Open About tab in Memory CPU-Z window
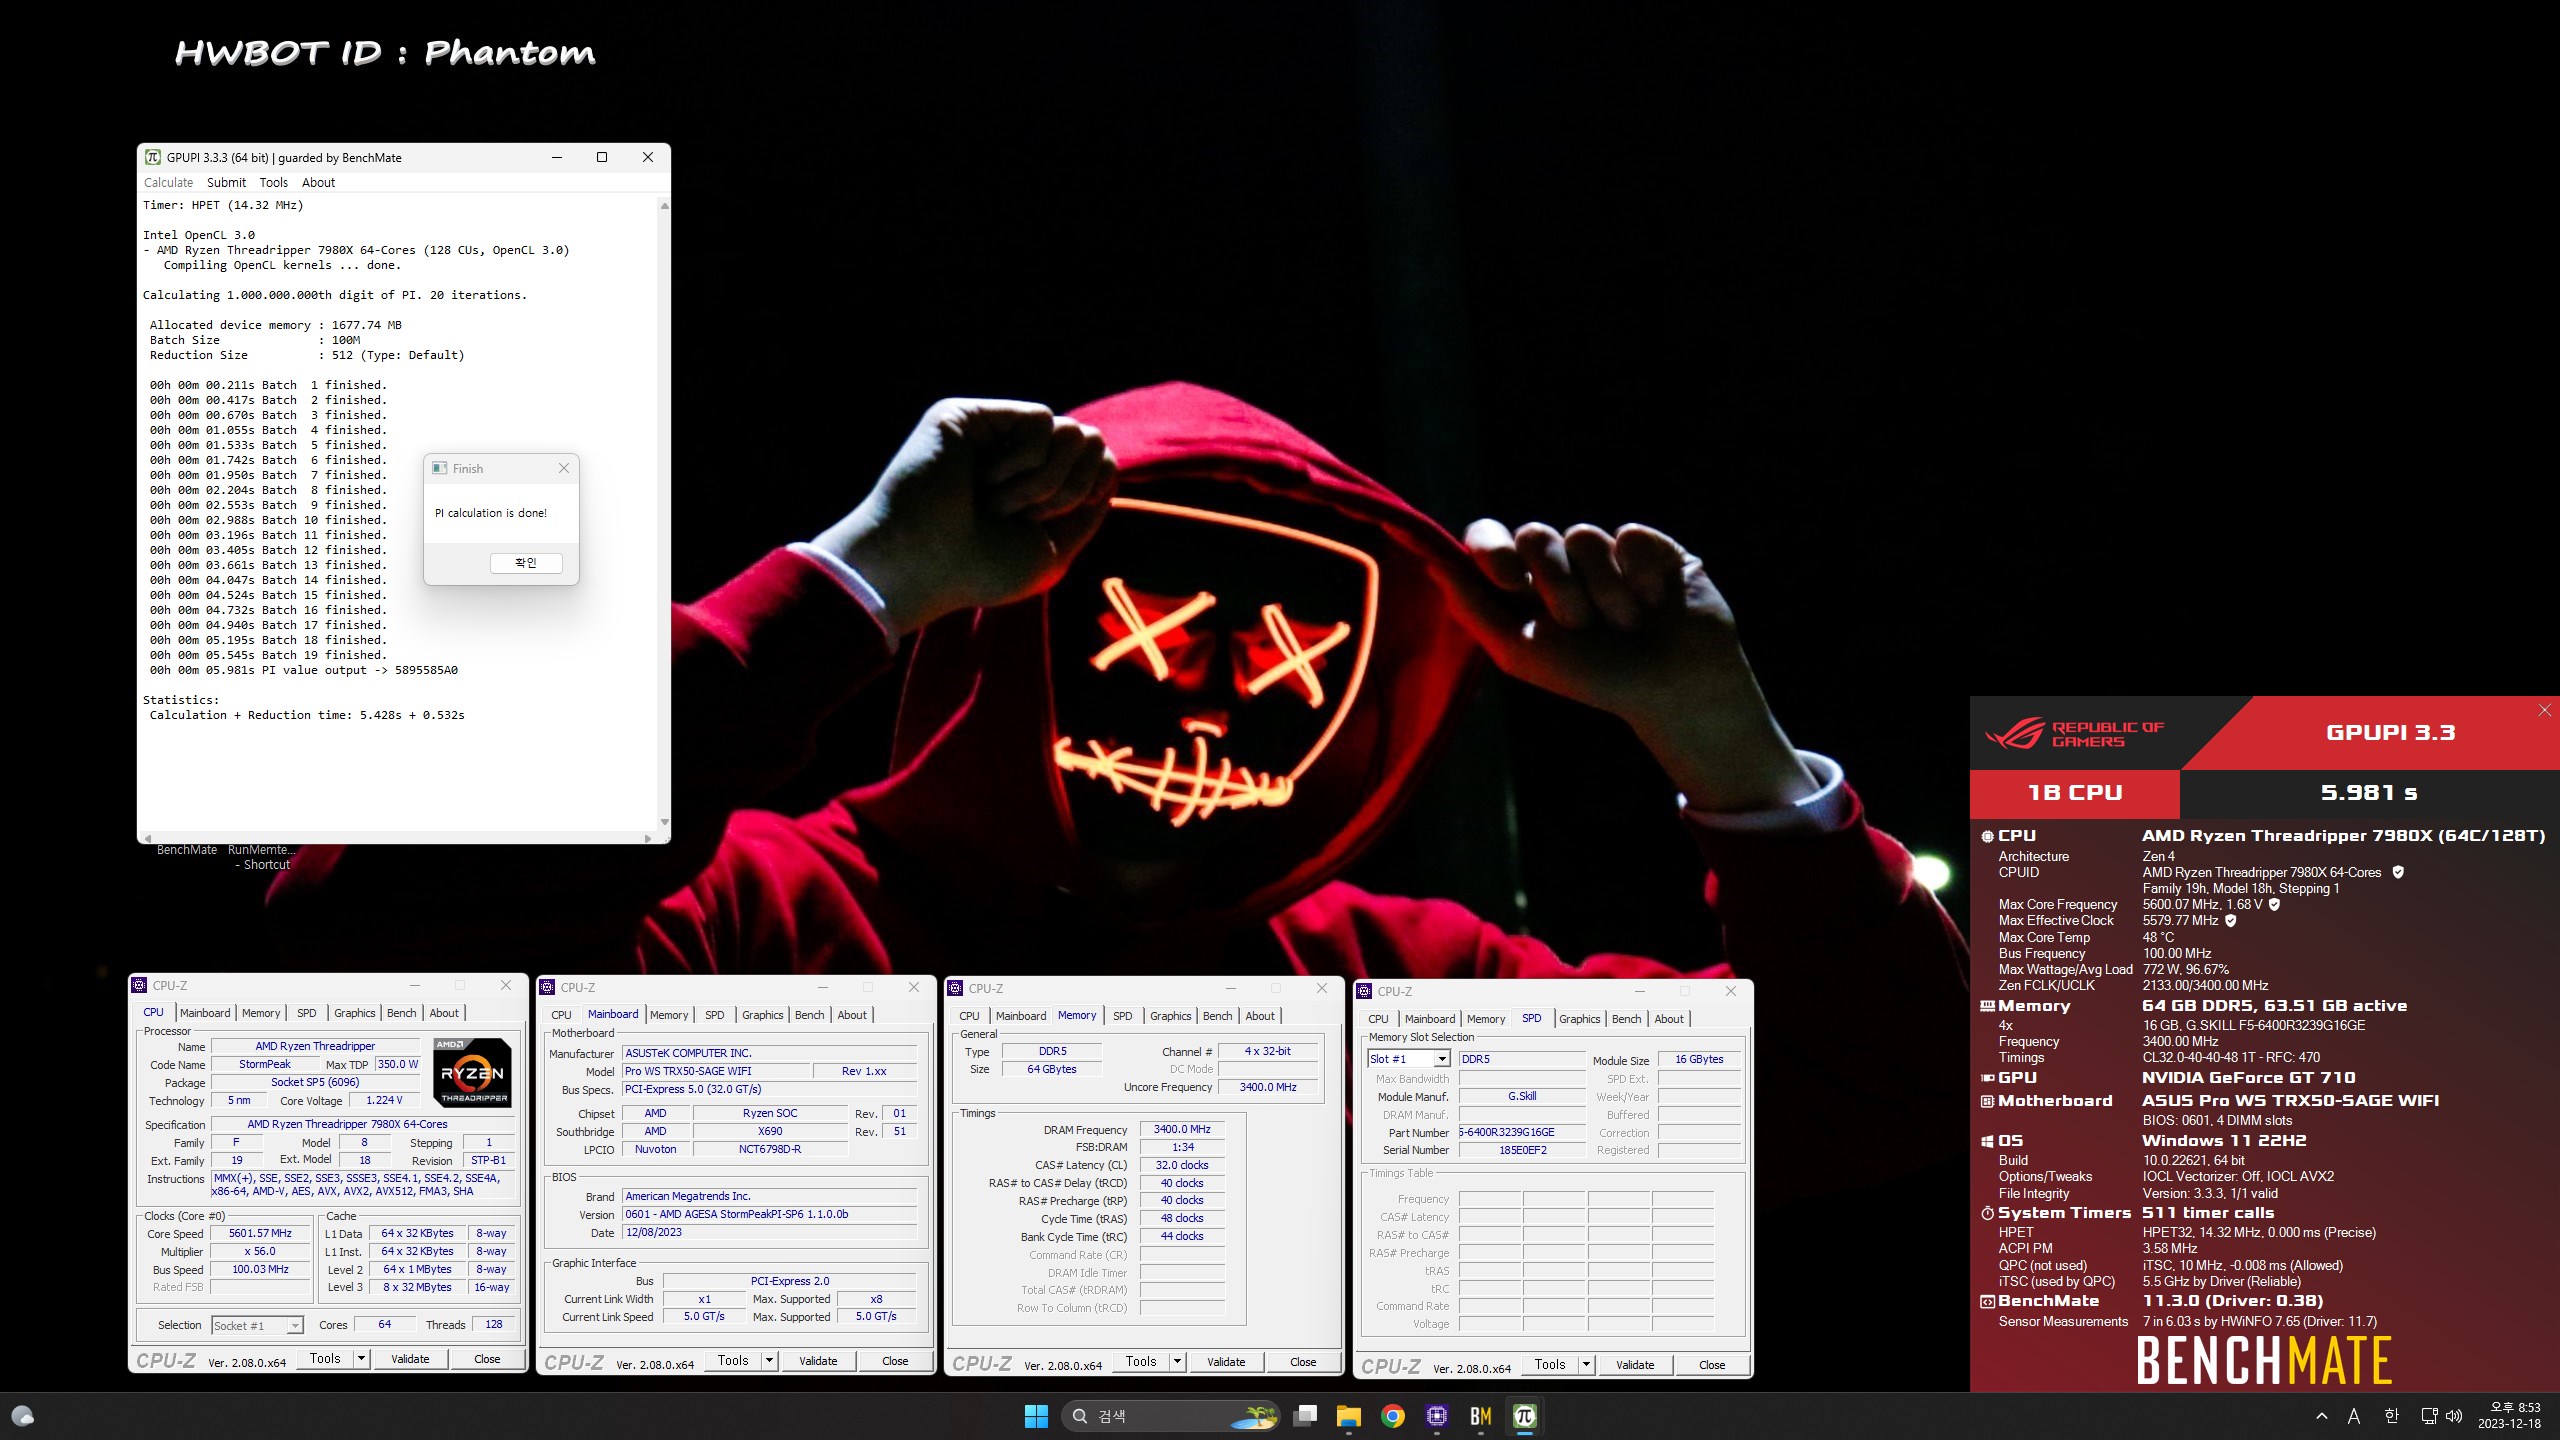2560x1440 pixels. pos(1260,1016)
